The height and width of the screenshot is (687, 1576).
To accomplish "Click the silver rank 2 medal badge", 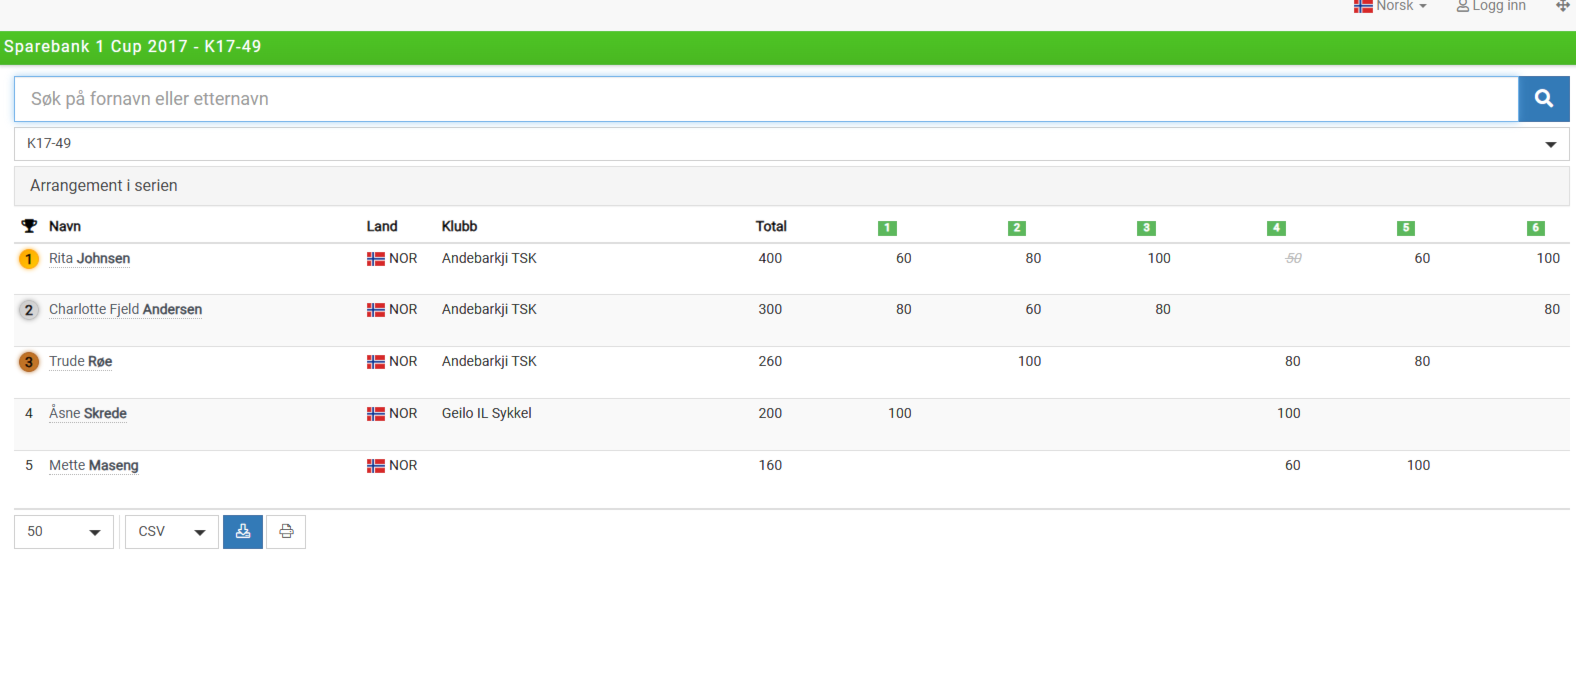I will (x=29, y=310).
